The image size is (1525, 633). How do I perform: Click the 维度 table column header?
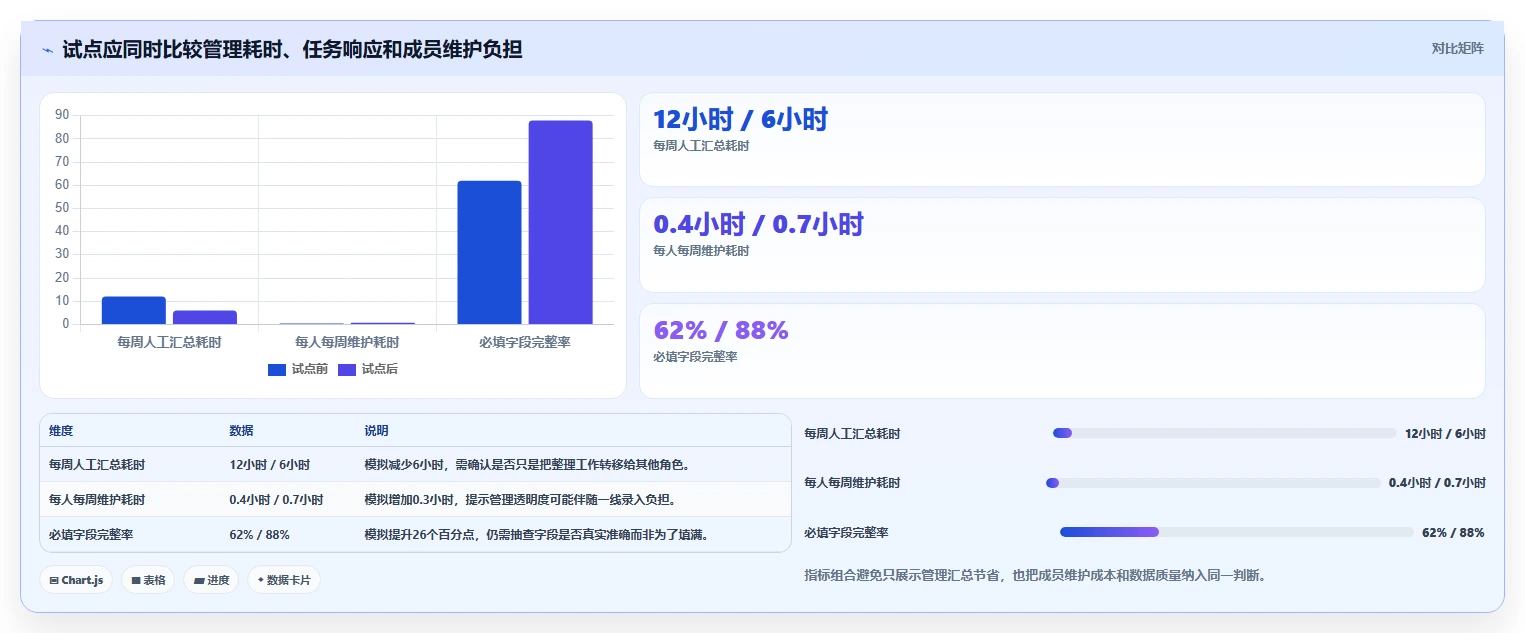coord(61,431)
